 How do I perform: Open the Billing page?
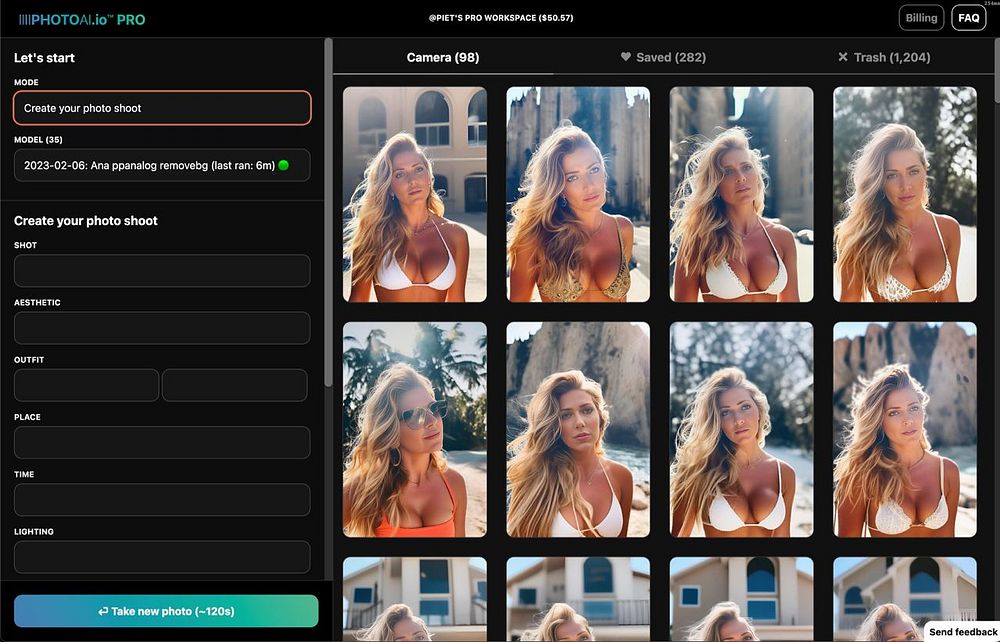coord(921,18)
